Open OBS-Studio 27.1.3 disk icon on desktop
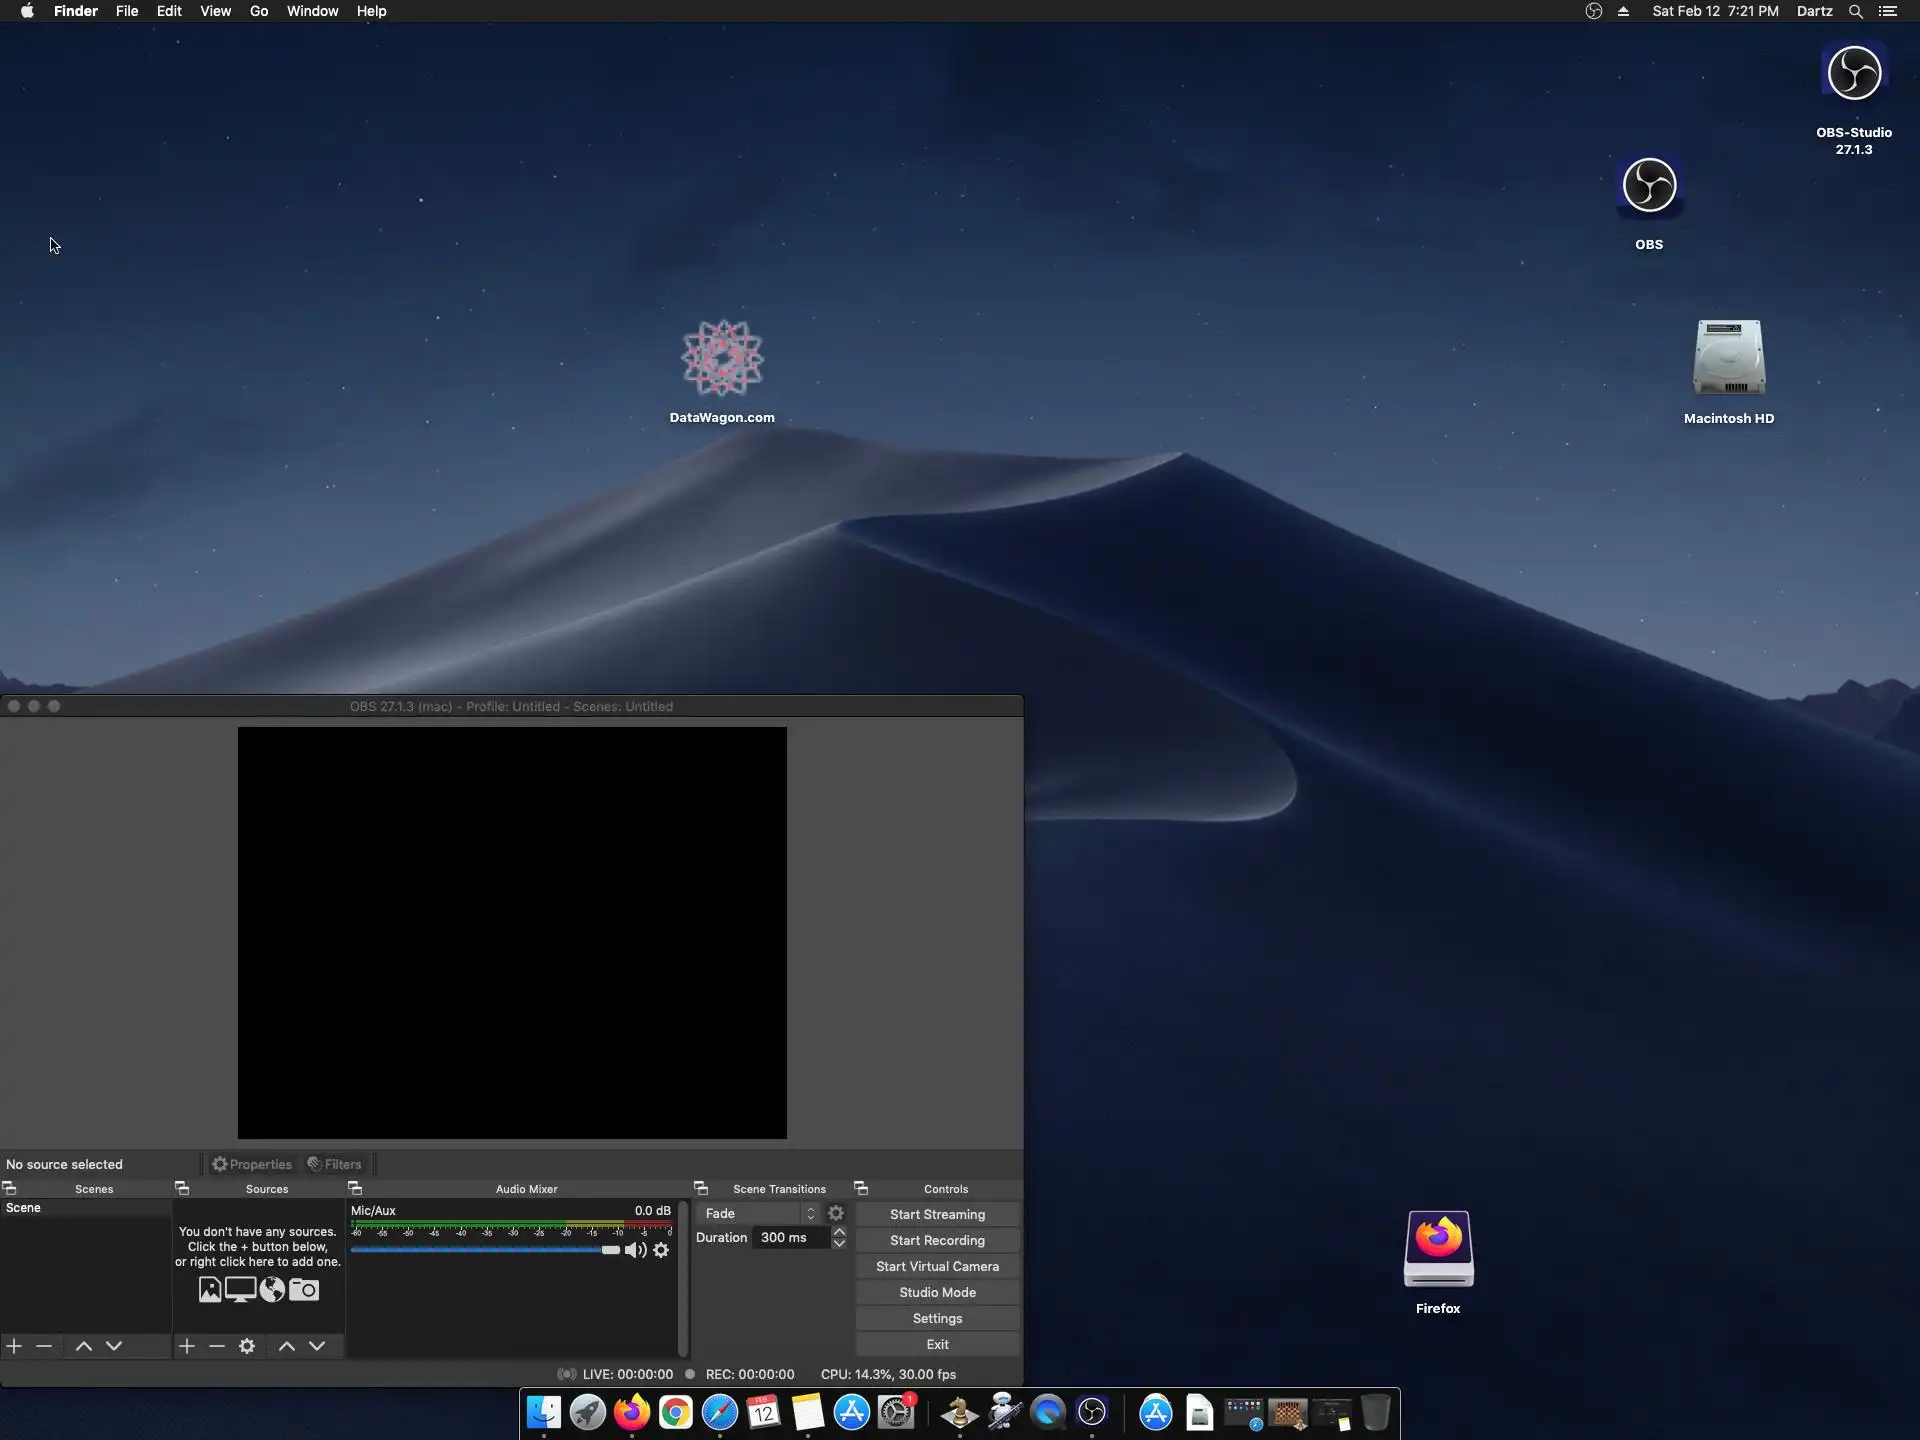Image resolution: width=1920 pixels, height=1440 pixels. pos(1853,75)
